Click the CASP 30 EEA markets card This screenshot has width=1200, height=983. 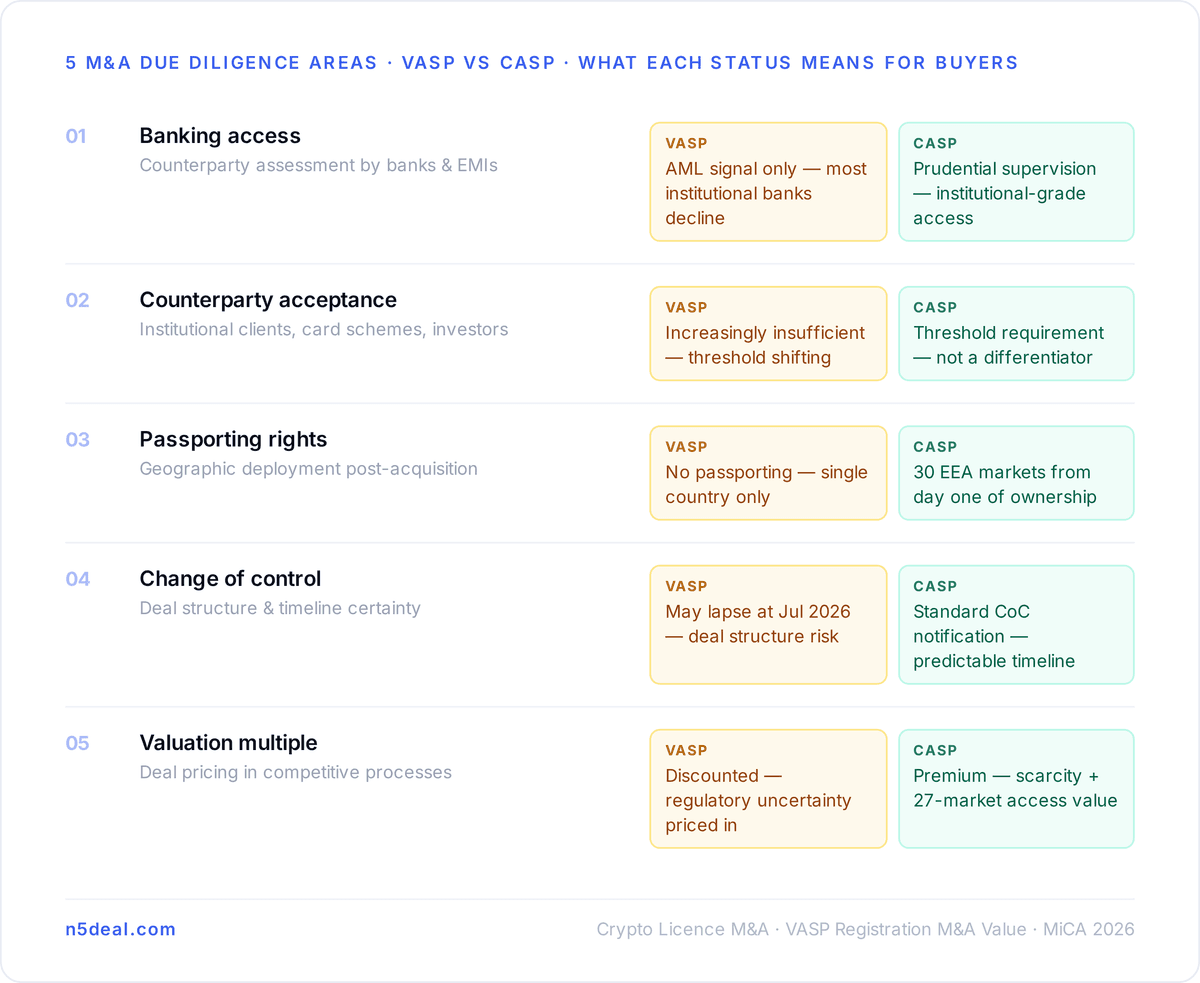1016,473
